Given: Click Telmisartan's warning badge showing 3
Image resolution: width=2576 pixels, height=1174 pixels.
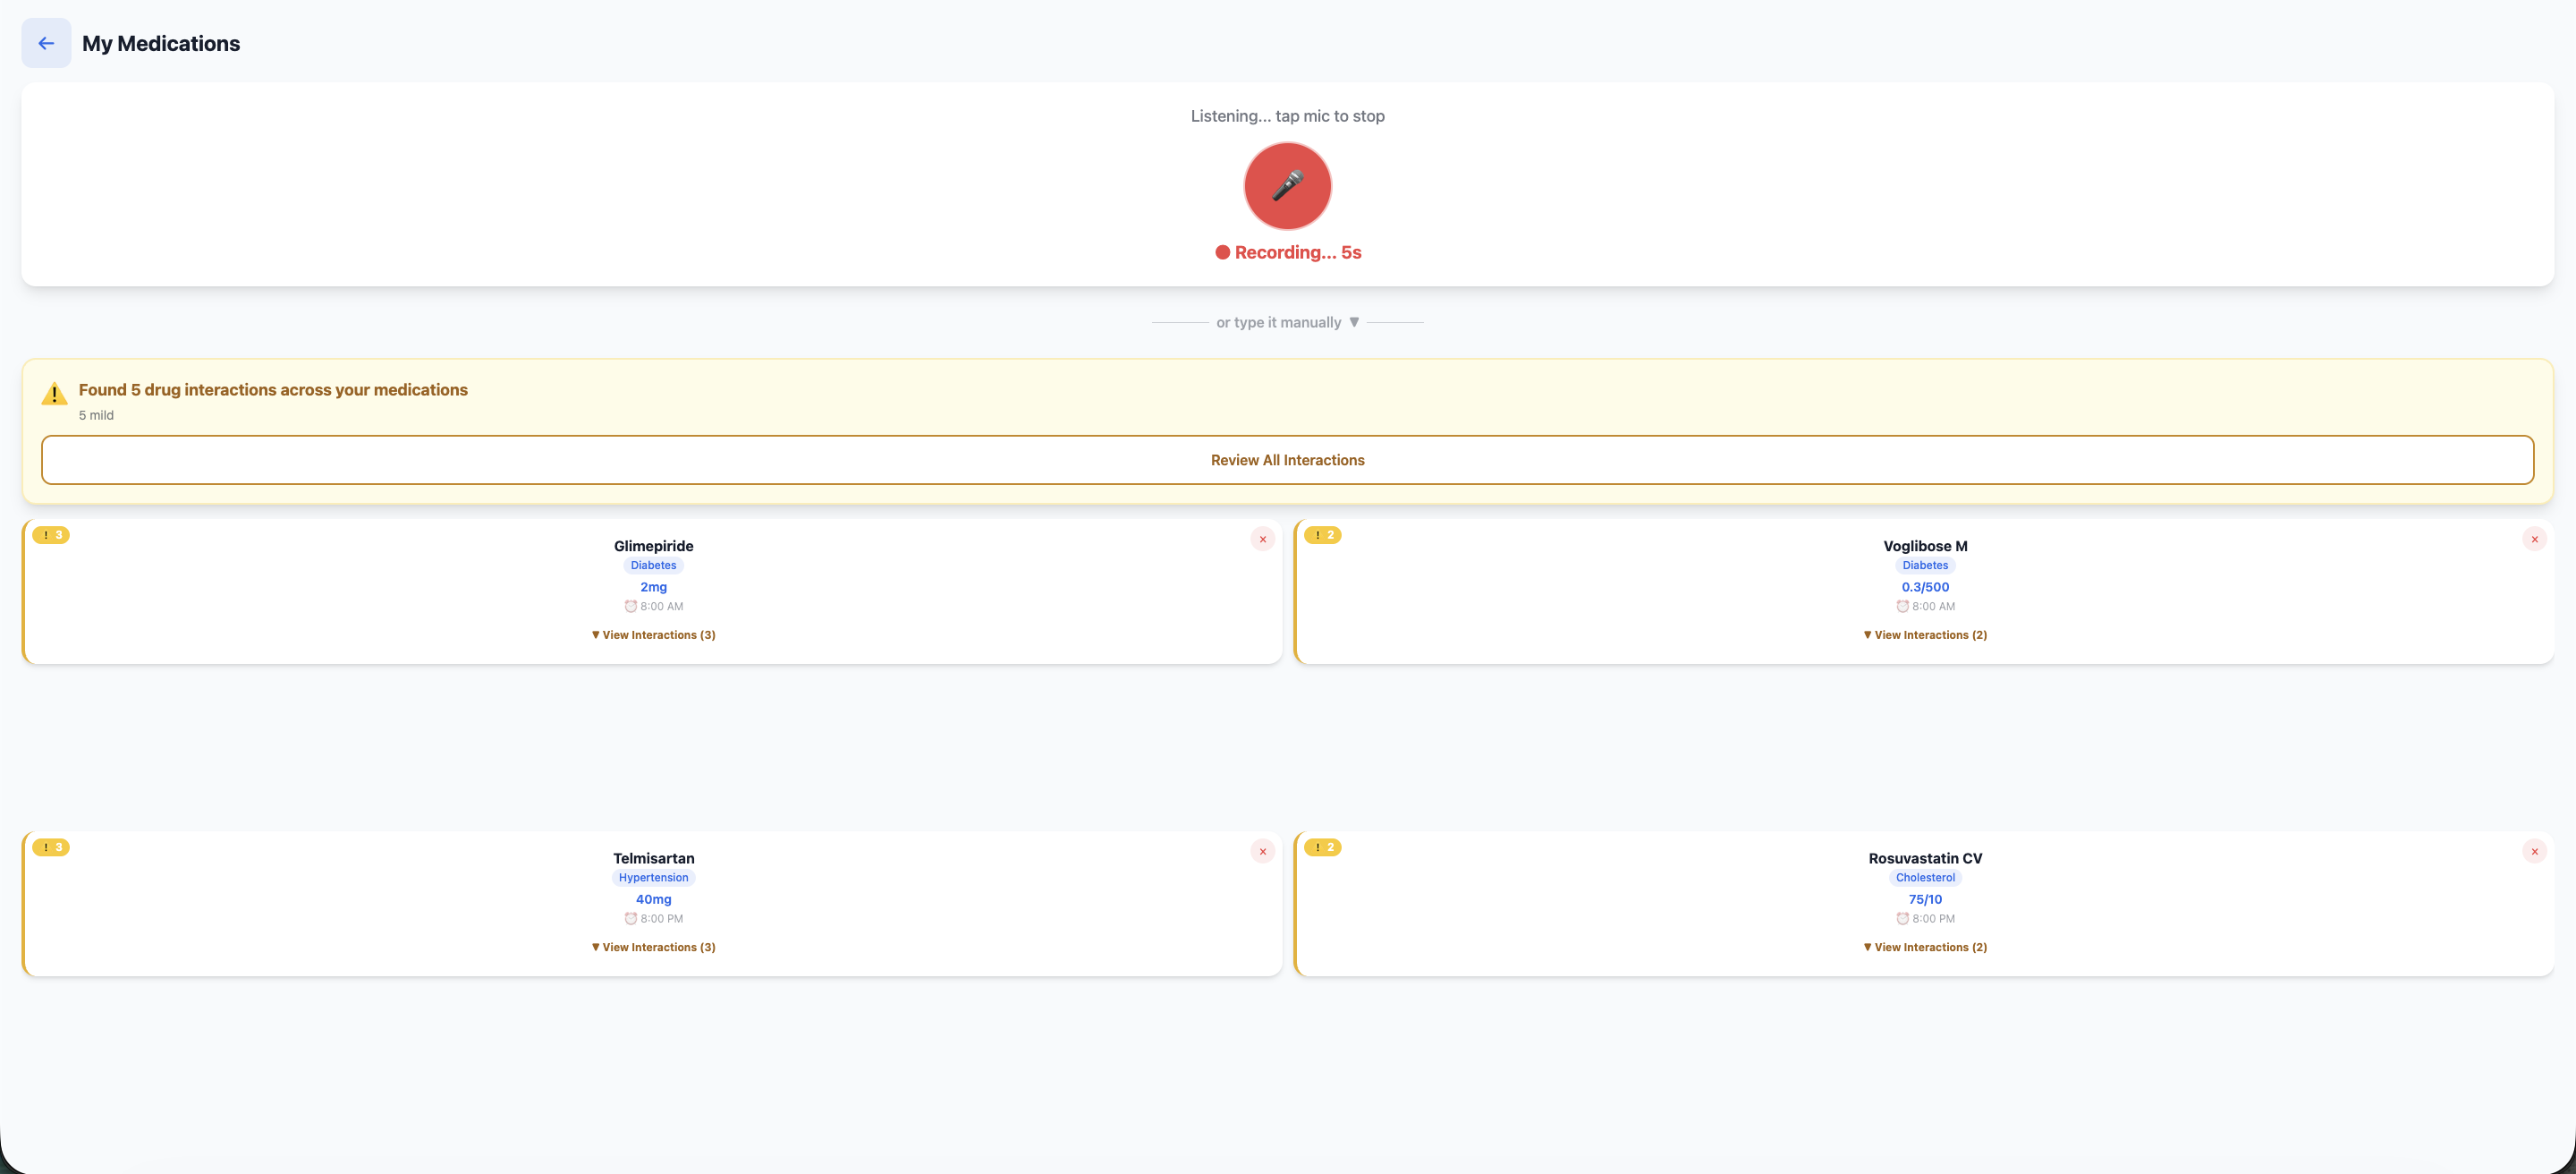Looking at the screenshot, I should point(51,847).
